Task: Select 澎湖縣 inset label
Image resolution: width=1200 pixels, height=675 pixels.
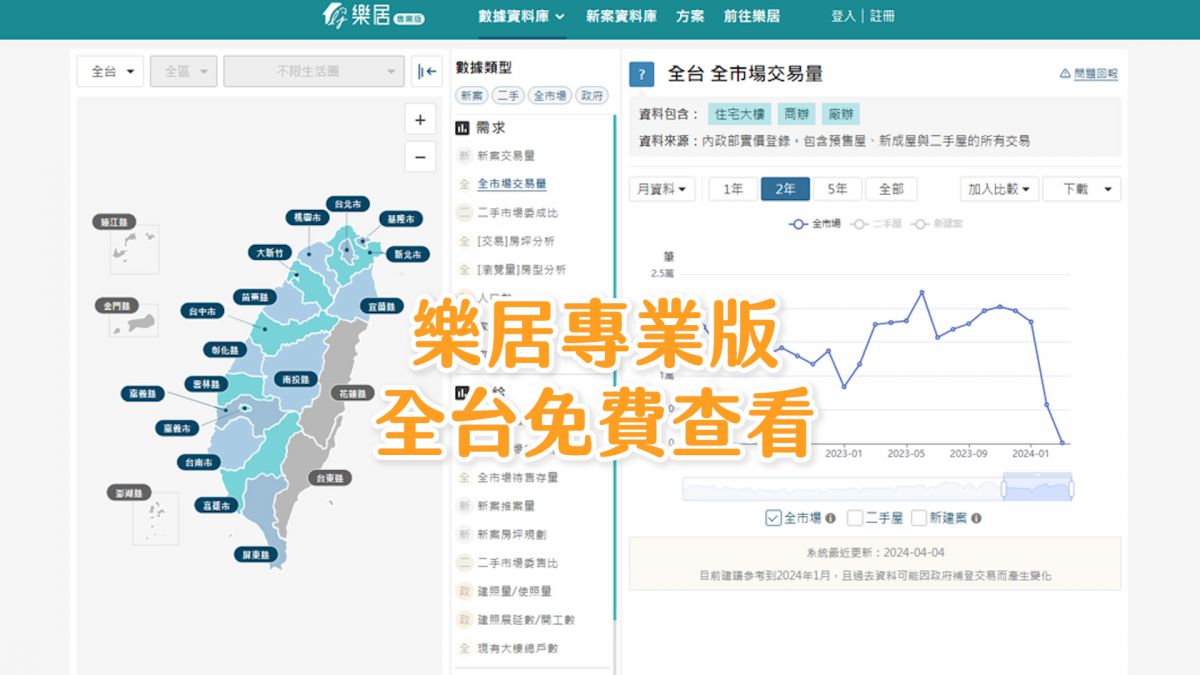Action: (127, 493)
